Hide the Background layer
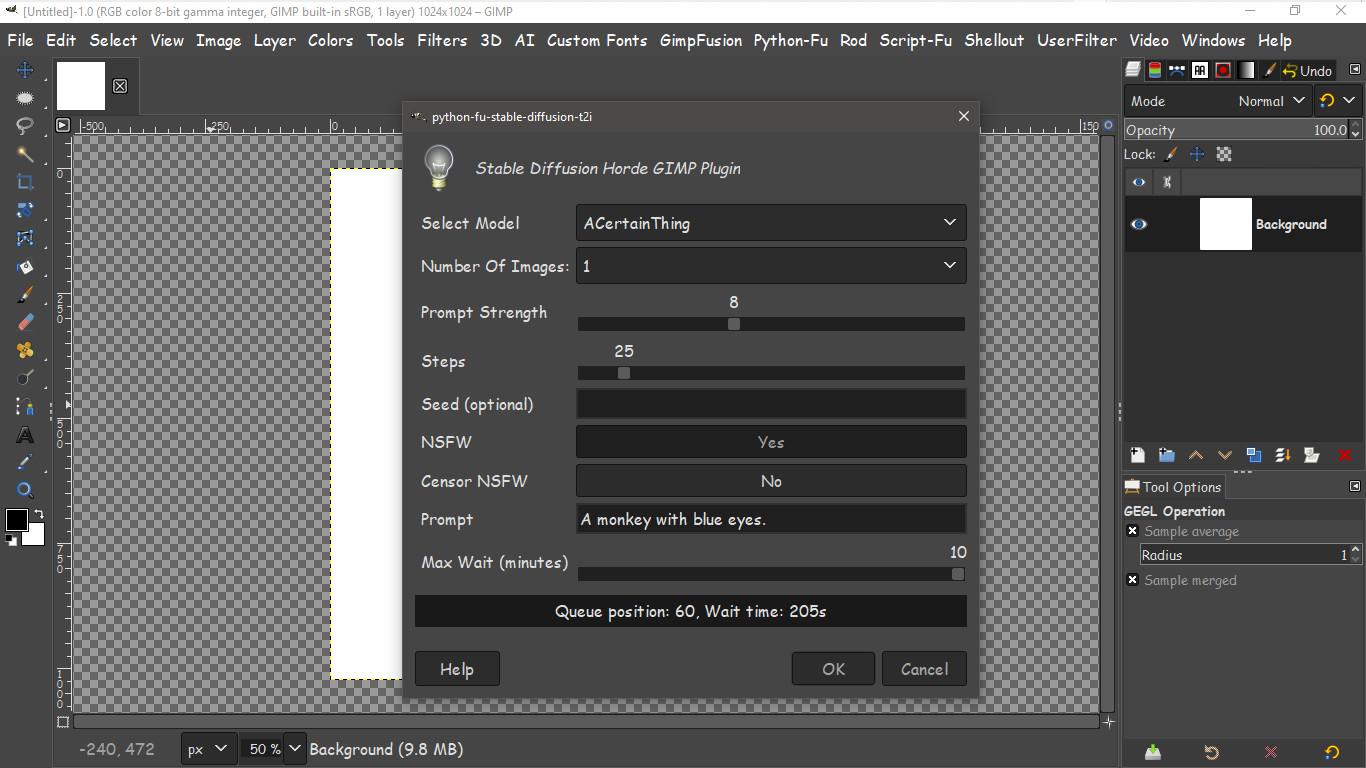 click(1139, 224)
